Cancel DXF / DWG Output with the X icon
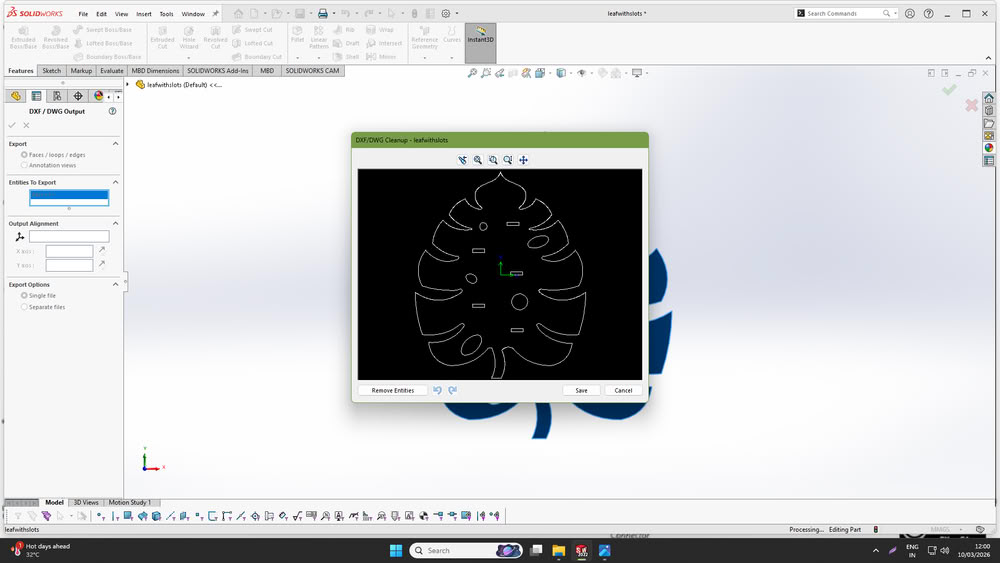Image resolution: width=1000 pixels, height=563 pixels. point(26,126)
